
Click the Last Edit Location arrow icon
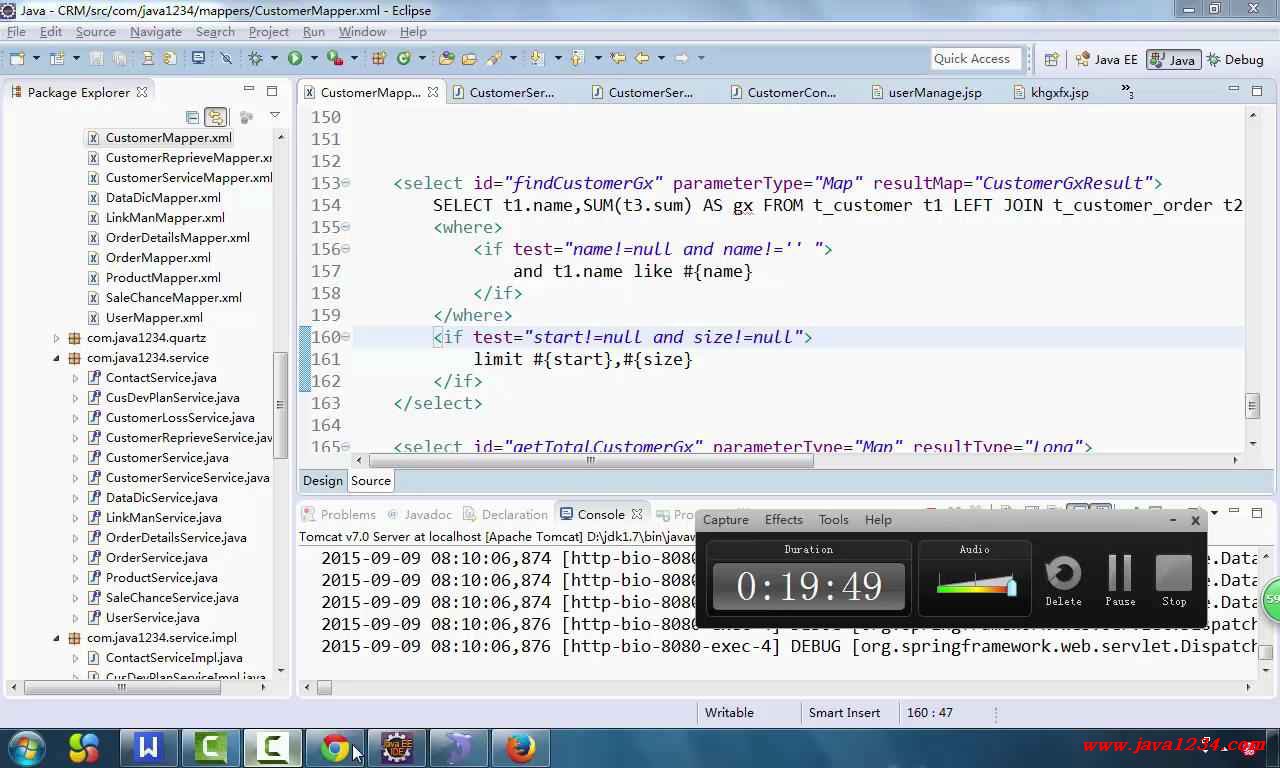pyautogui.click(x=618, y=58)
